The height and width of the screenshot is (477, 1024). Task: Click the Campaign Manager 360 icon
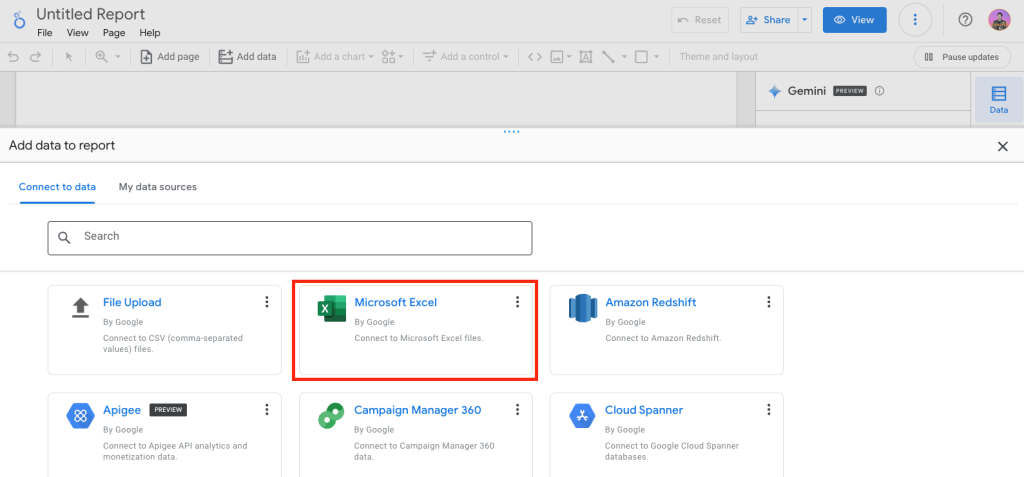tap(331, 416)
